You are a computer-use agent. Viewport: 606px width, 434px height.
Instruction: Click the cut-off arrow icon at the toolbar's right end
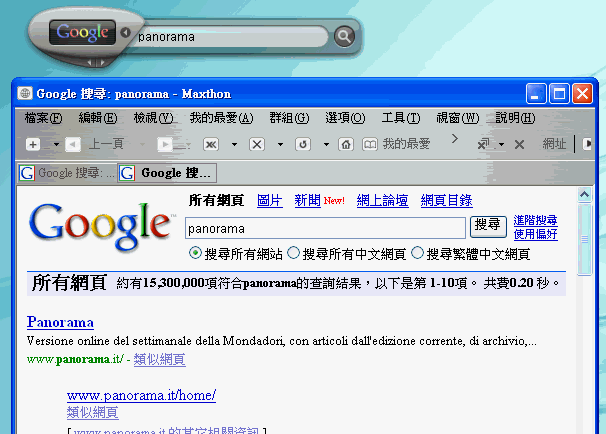[587, 144]
